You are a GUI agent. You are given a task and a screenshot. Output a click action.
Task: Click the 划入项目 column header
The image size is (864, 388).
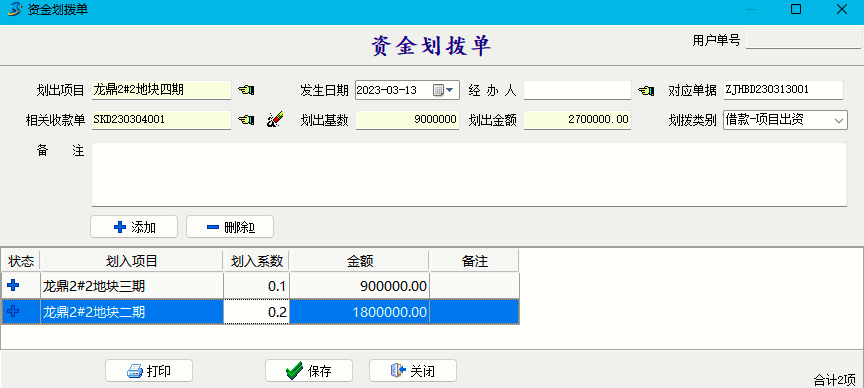coord(132,261)
